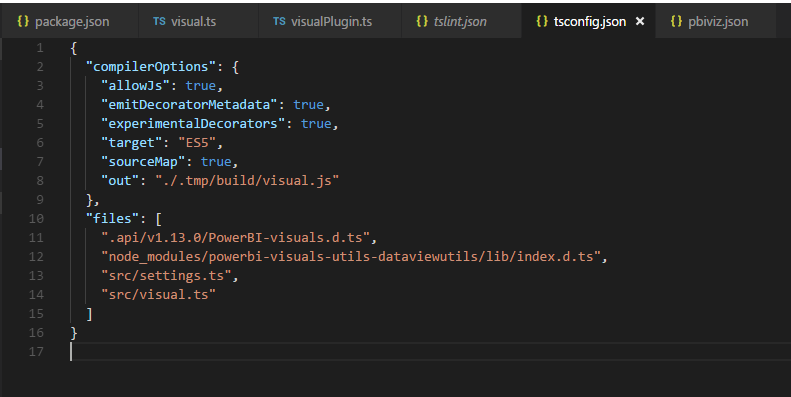Click the "target" property key
The width and height of the screenshot is (791, 397).
click(131, 143)
